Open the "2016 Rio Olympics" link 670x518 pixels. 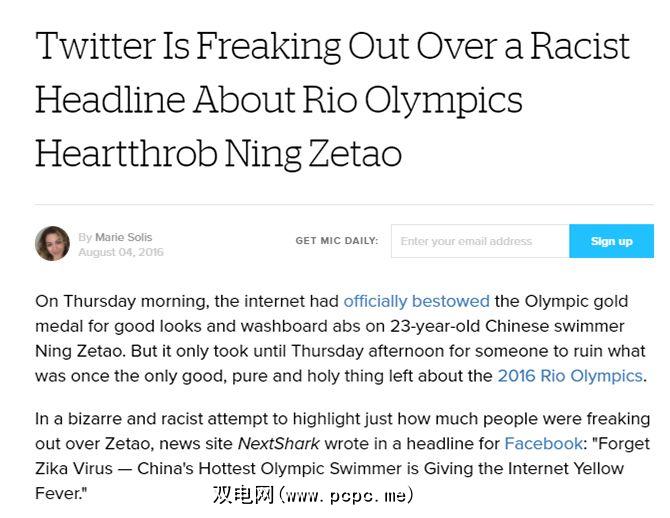point(569,376)
